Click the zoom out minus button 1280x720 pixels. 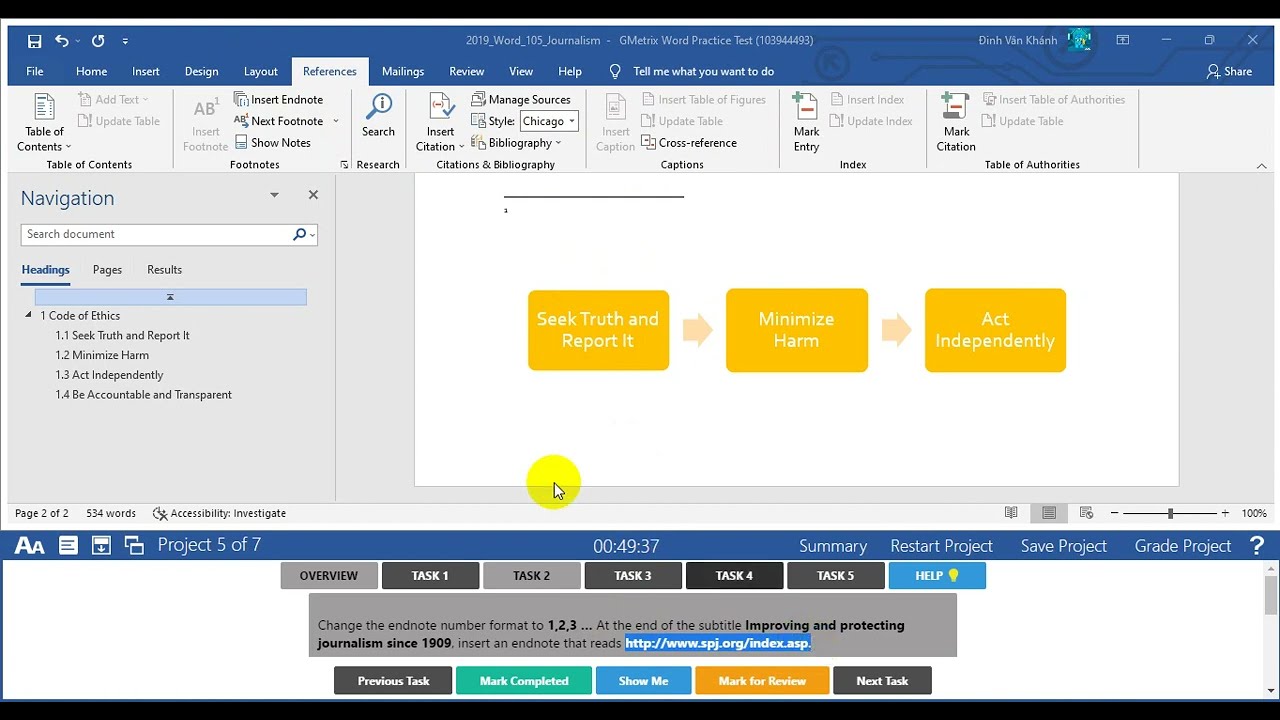pyautogui.click(x=1114, y=513)
